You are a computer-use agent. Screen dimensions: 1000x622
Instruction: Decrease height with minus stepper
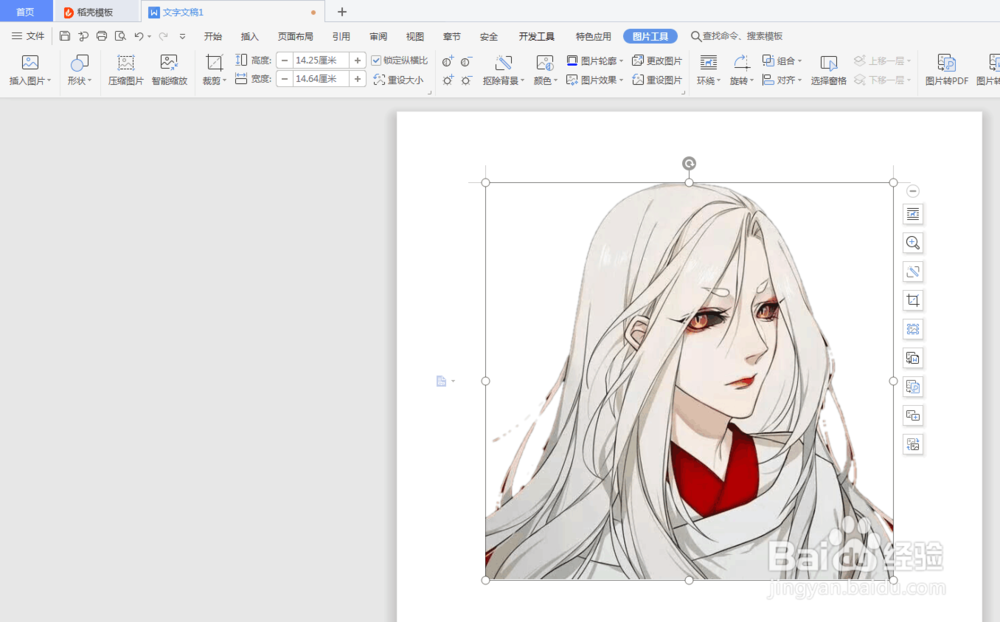(284, 60)
